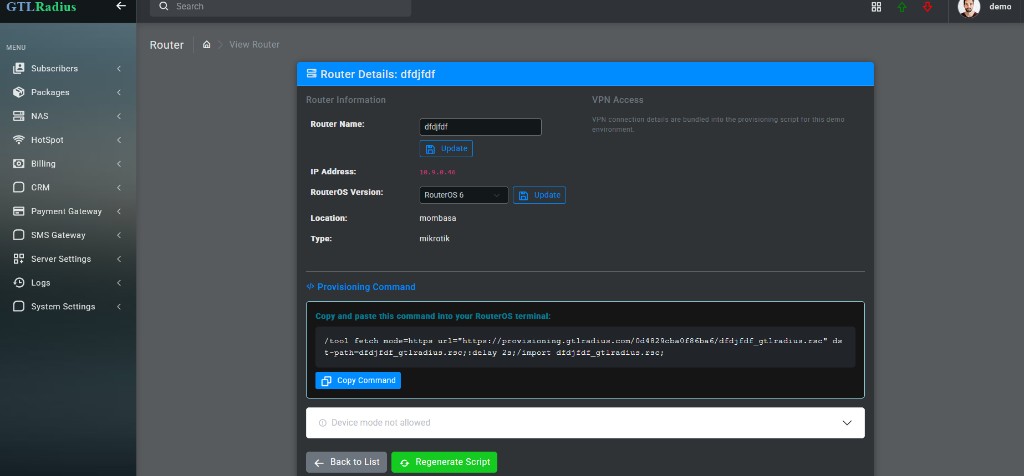This screenshot has height=476, width=1024.
Task: Click info icon beside Device mode not allowed
Action: tap(323, 423)
